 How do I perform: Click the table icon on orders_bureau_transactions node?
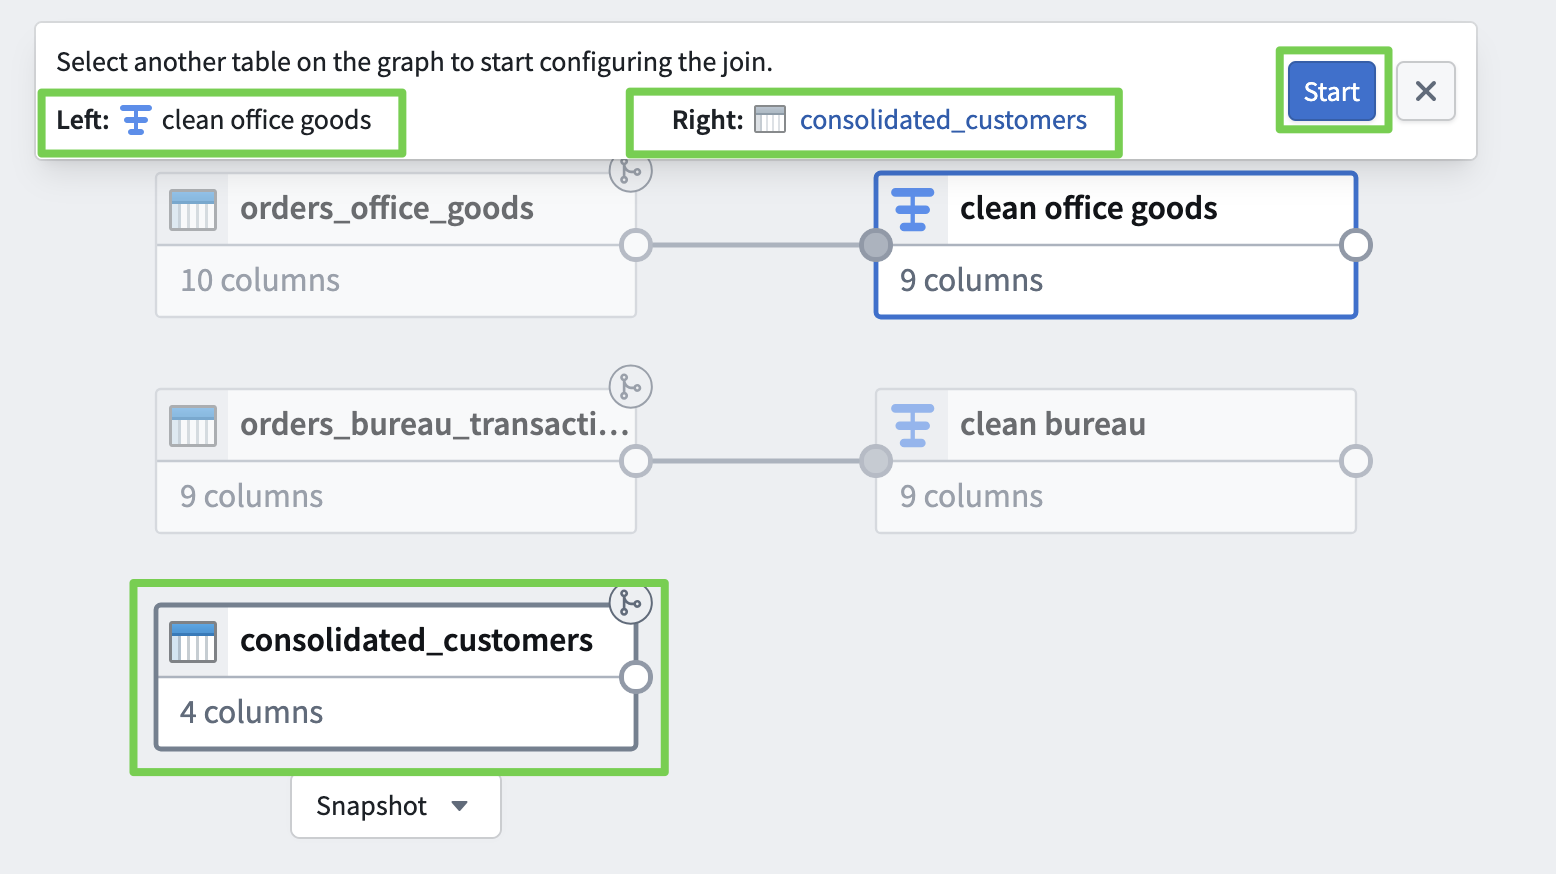click(193, 425)
